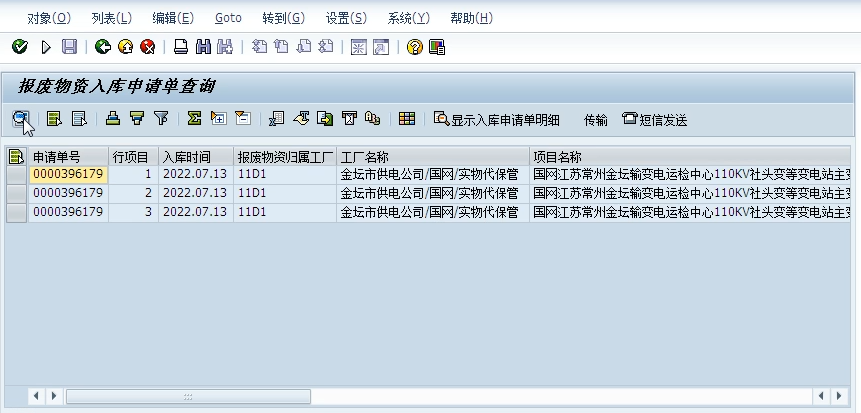Select the row with line item 3
This screenshot has width=861, height=413.
pos(17,212)
